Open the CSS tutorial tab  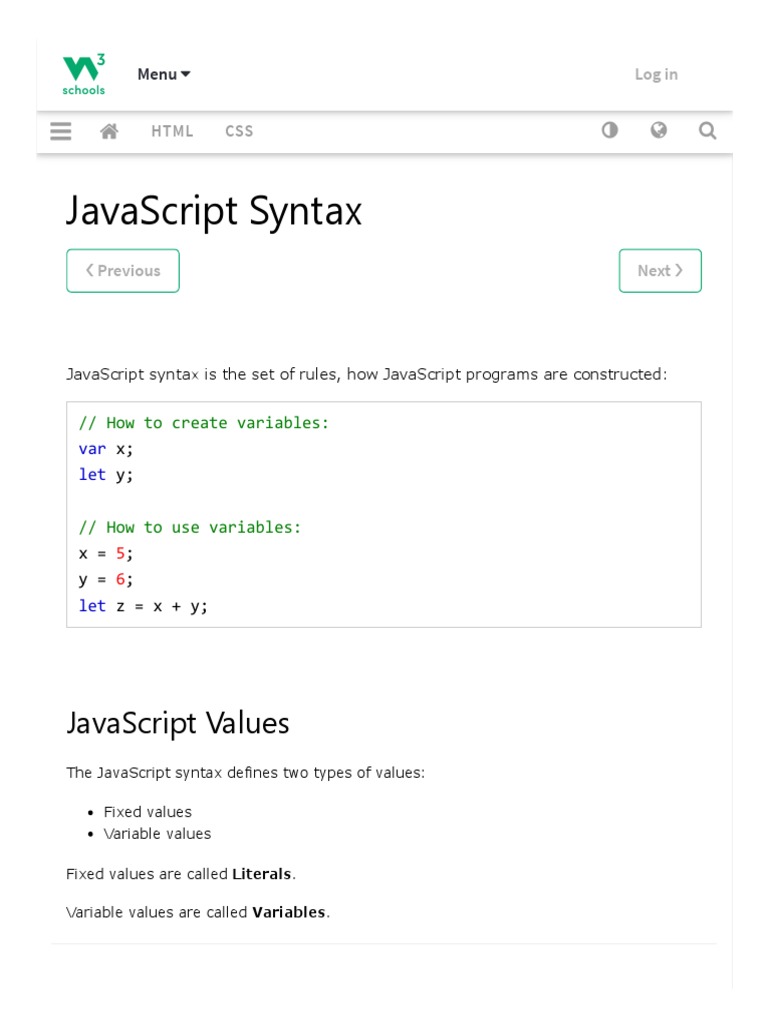[x=239, y=131]
